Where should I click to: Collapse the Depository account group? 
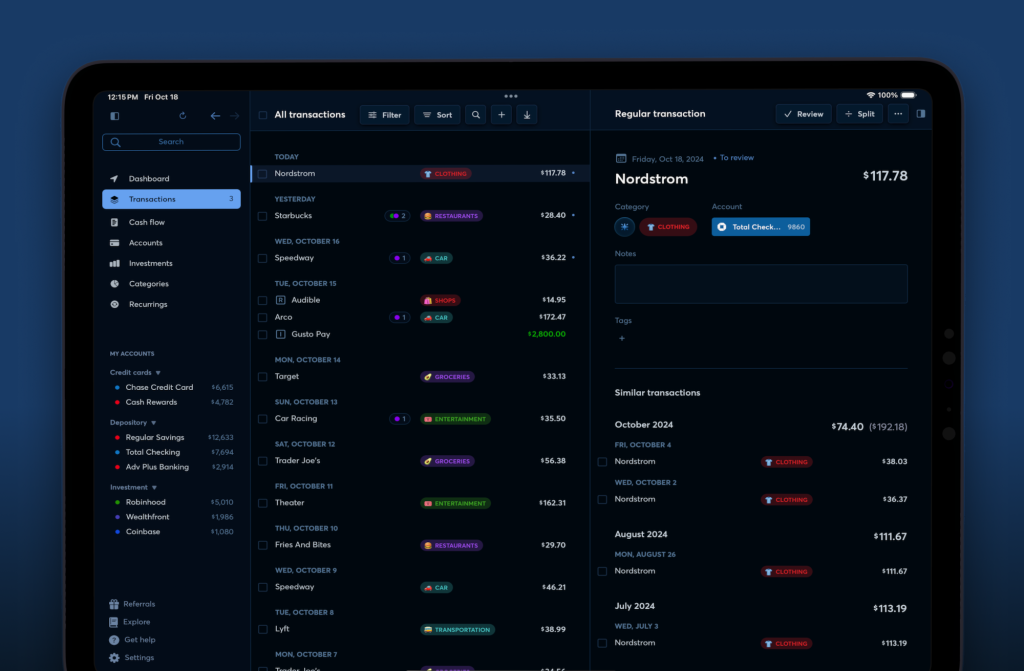click(153, 423)
